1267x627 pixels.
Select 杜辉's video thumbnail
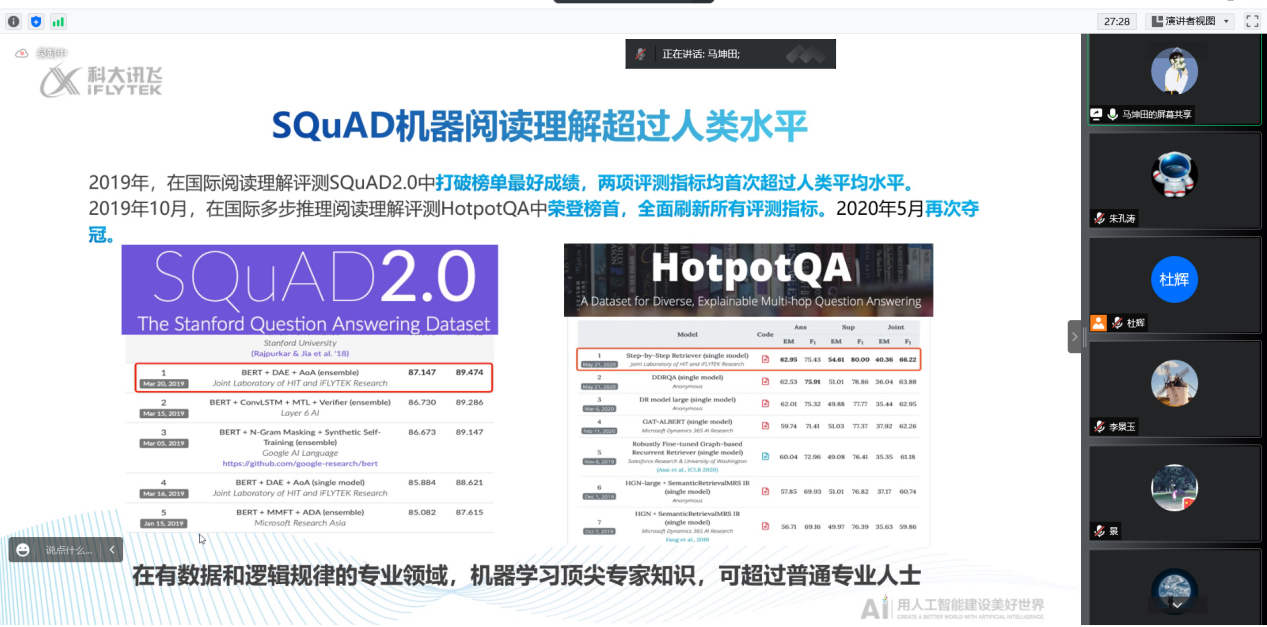(1175, 280)
